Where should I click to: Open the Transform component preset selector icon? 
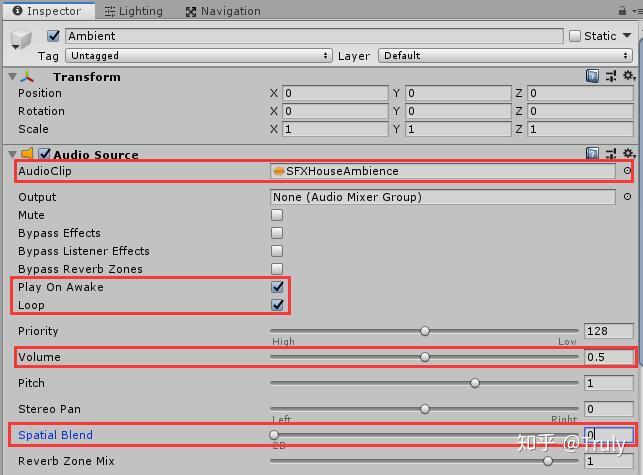(x=611, y=76)
